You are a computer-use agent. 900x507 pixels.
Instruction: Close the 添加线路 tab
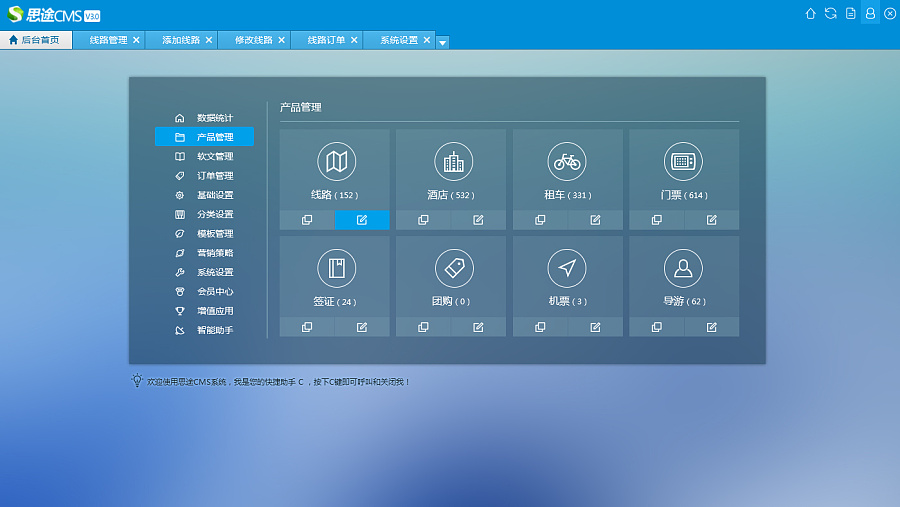click(x=209, y=40)
